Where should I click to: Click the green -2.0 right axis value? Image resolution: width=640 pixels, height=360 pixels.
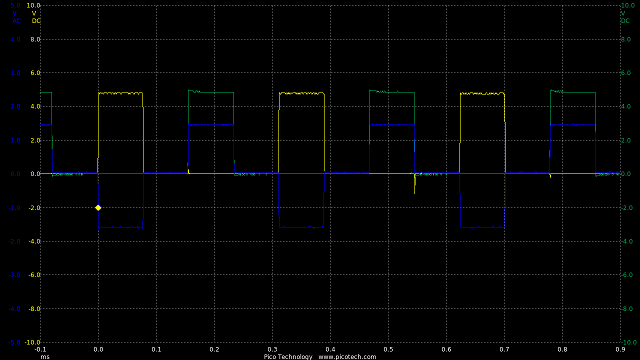[x=626, y=208]
